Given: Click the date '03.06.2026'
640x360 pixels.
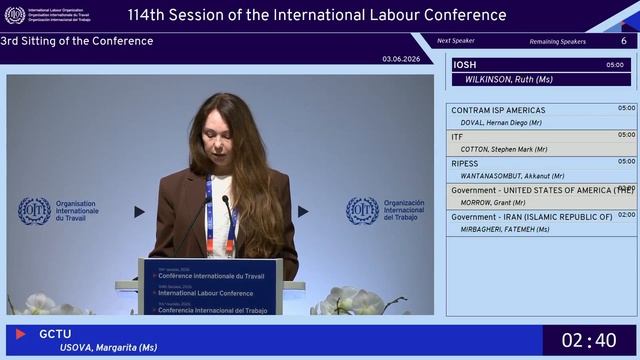Looking at the screenshot, I should 401,59.
